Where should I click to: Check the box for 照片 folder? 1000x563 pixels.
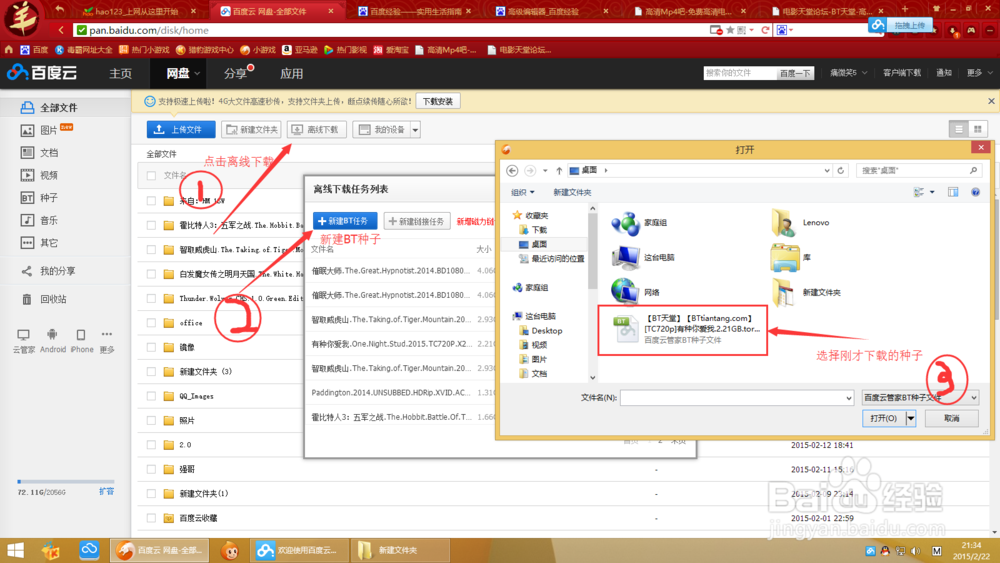pos(151,420)
